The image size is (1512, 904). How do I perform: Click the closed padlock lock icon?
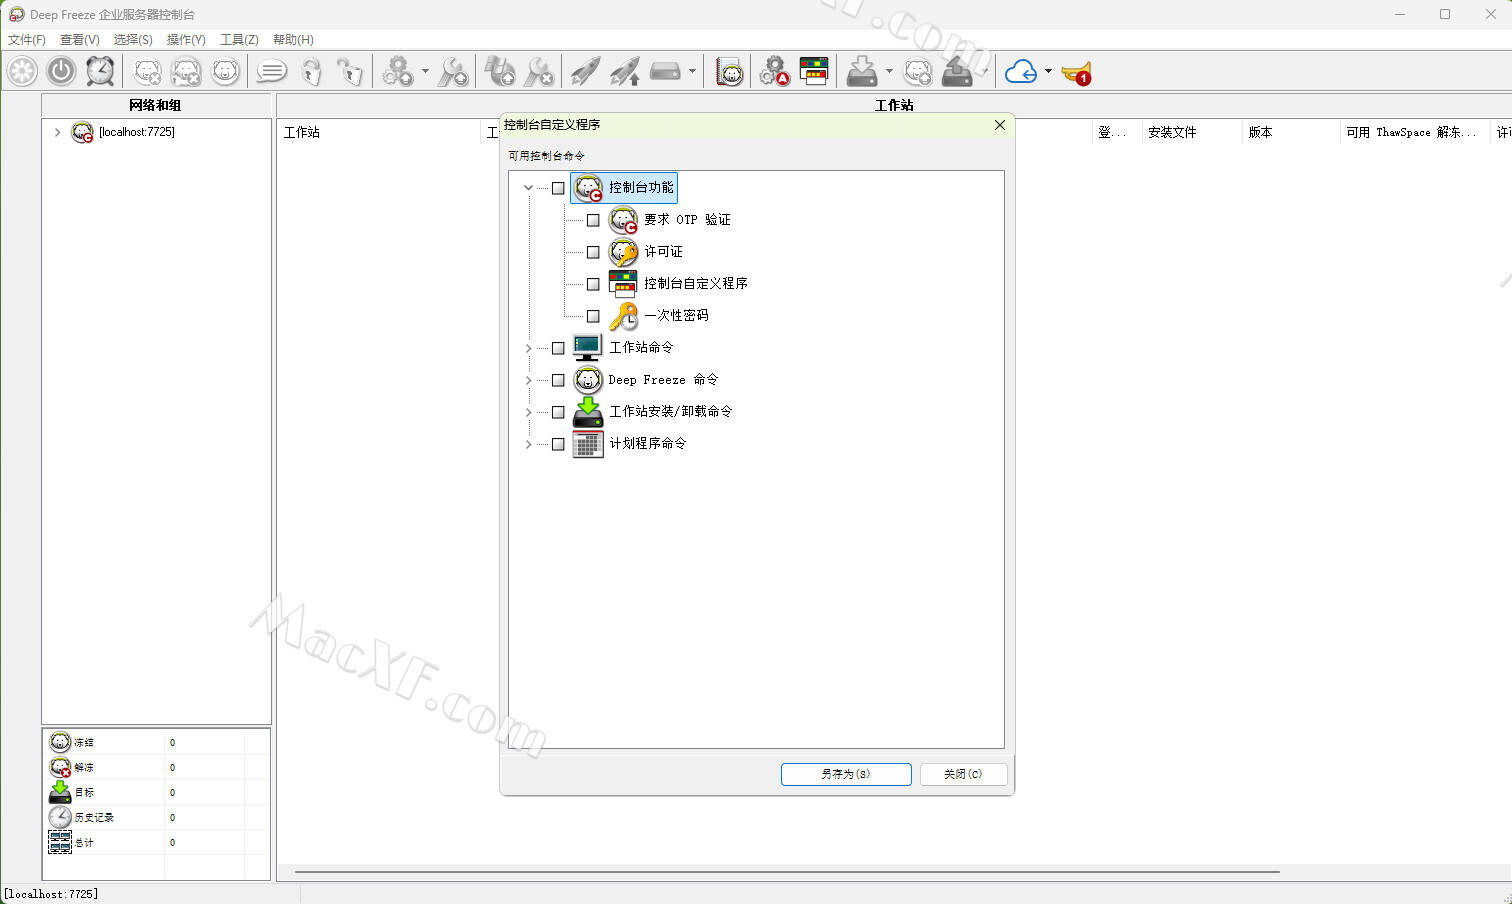[312, 72]
